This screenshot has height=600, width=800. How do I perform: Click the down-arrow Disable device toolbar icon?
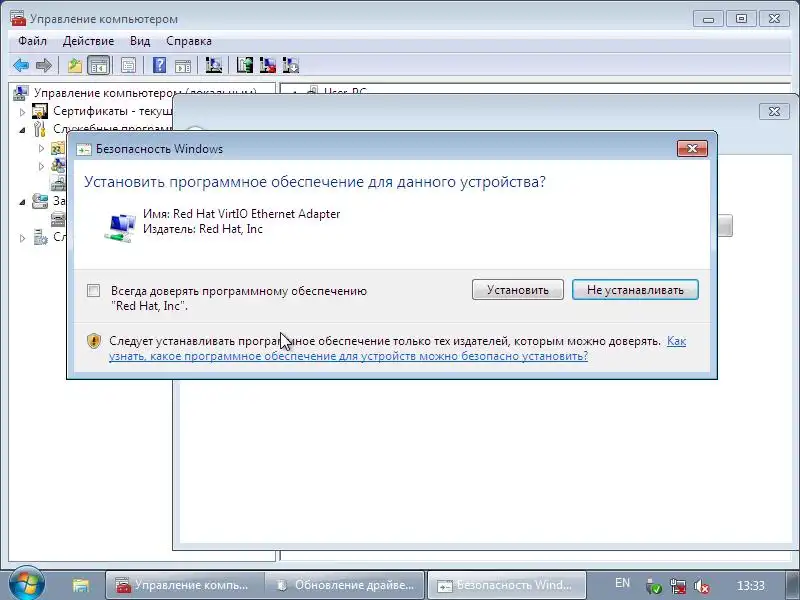point(290,65)
